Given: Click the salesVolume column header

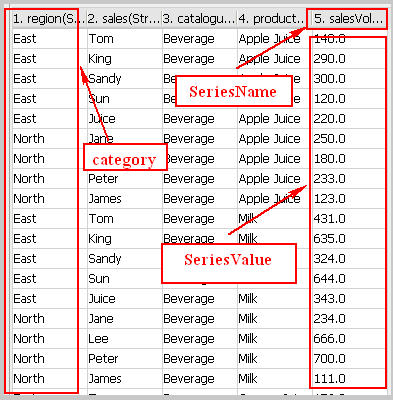Looking at the screenshot, I should click(347, 19).
